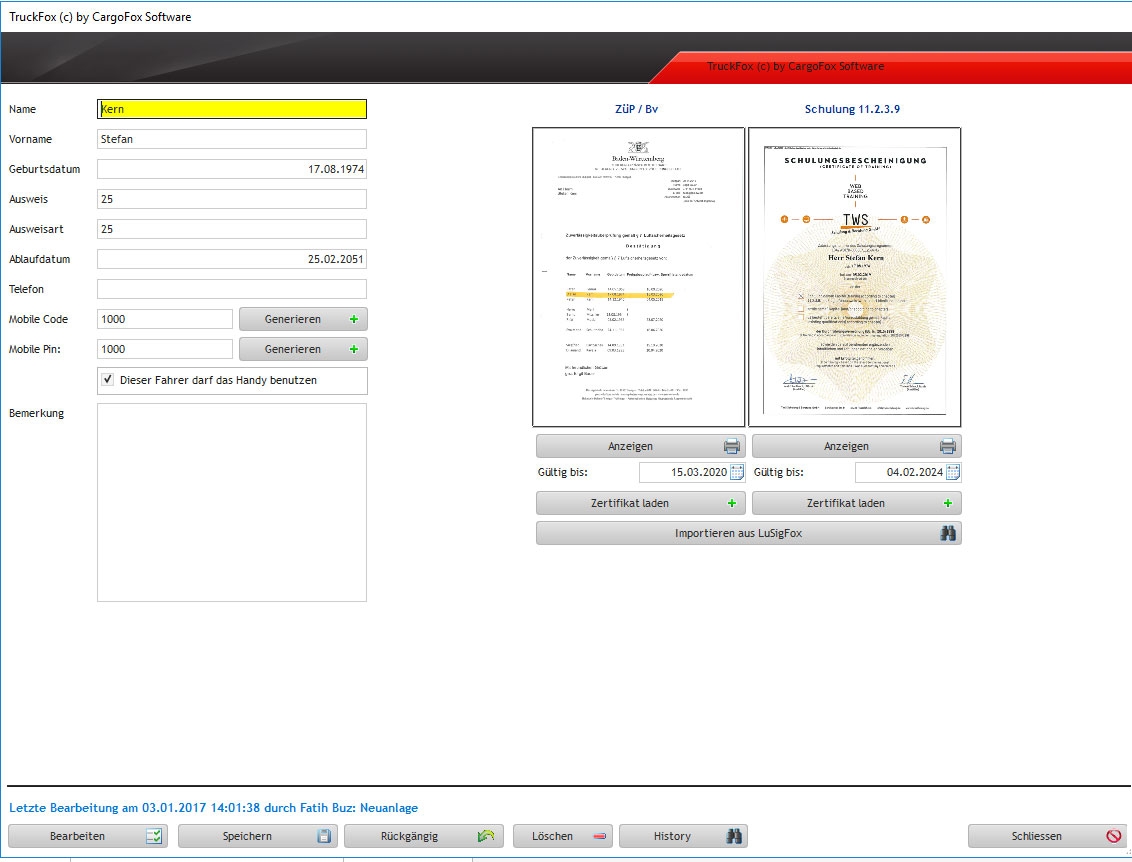The width and height of the screenshot is (1132, 862).
Task: Click the Mobile Code field with 1000
Action: coord(165,319)
